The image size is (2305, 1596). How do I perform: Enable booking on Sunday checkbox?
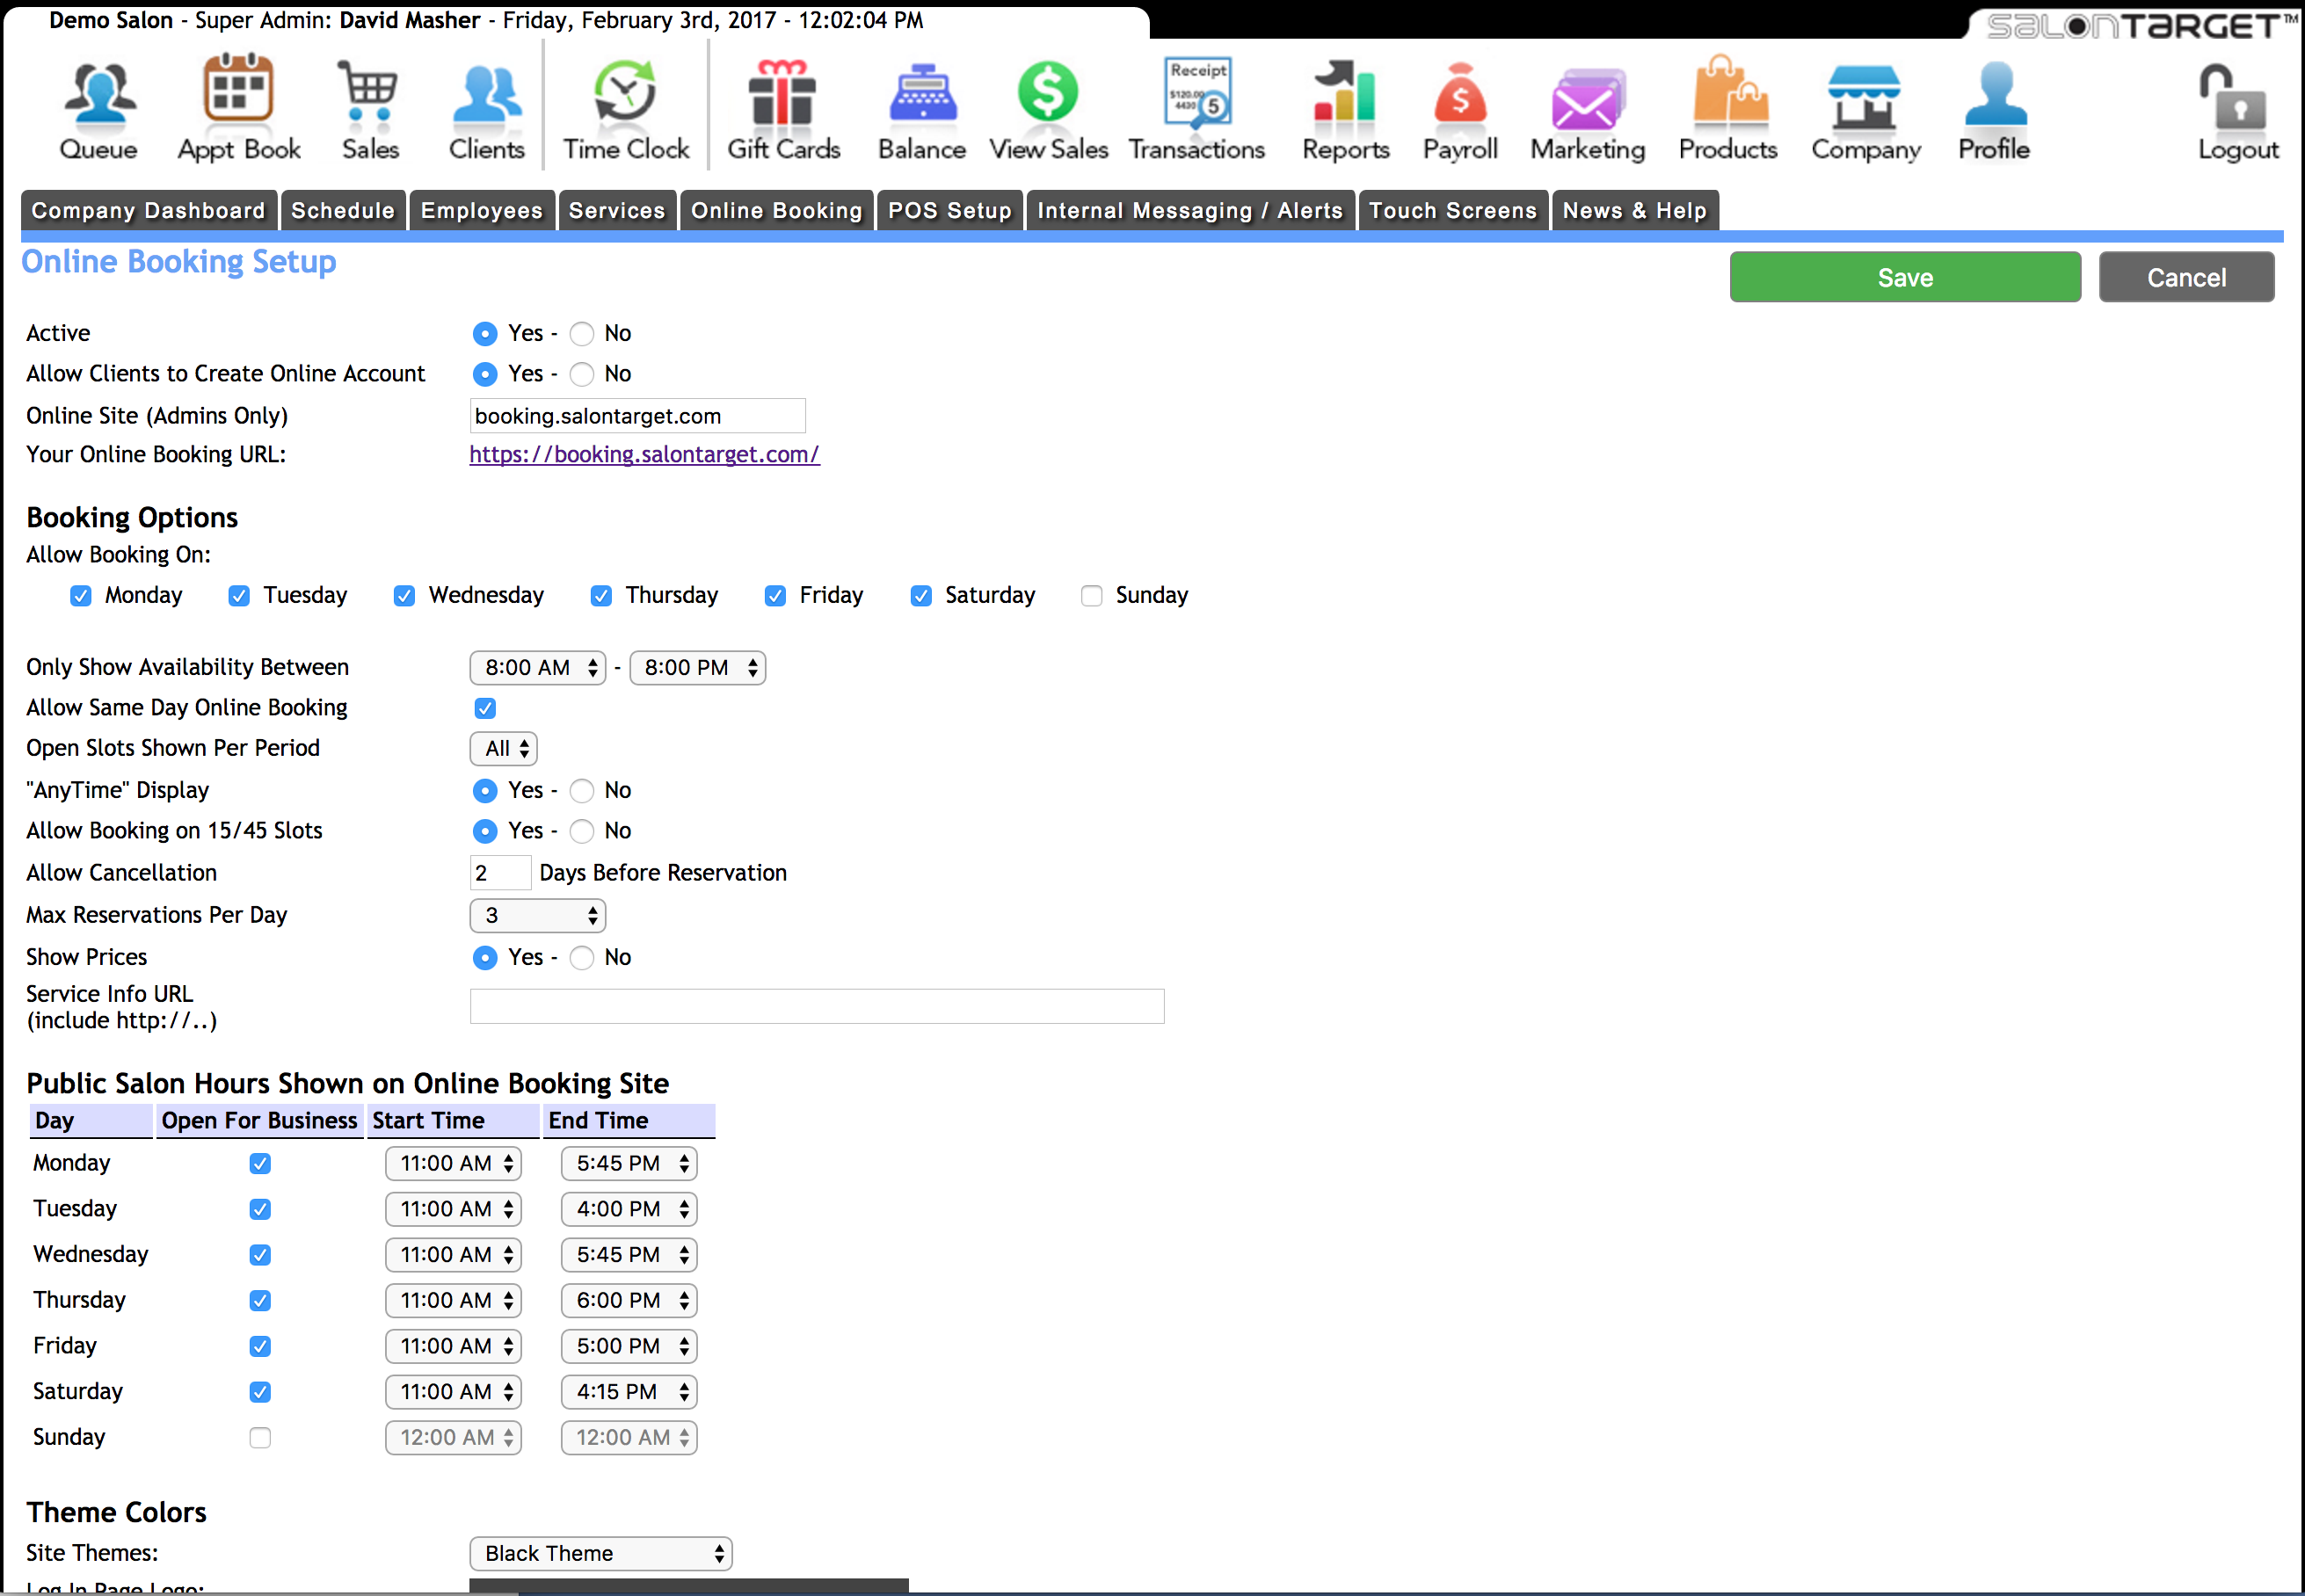[1091, 596]
